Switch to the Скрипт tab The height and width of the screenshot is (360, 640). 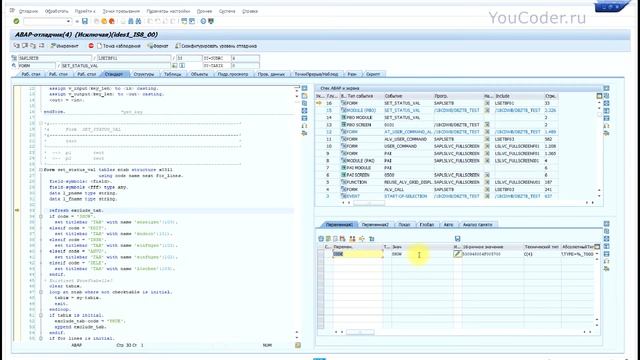373,74
